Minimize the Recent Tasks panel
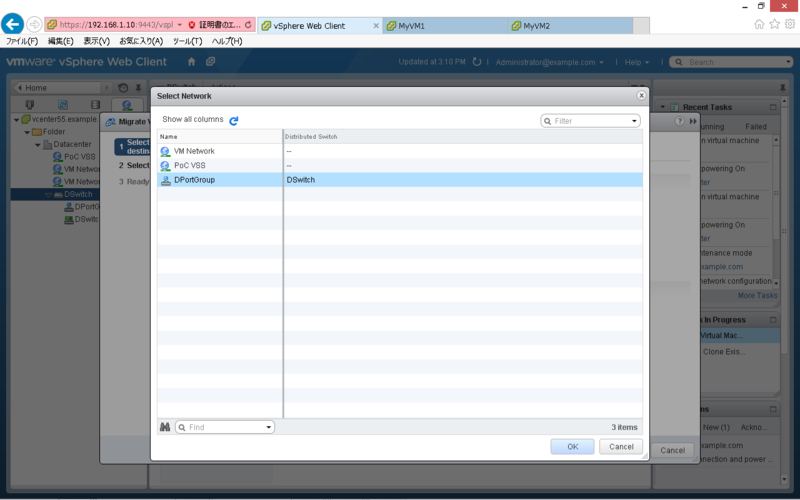Image resolution: width=800 pixels, height=500 pixels. pos(773,107)
